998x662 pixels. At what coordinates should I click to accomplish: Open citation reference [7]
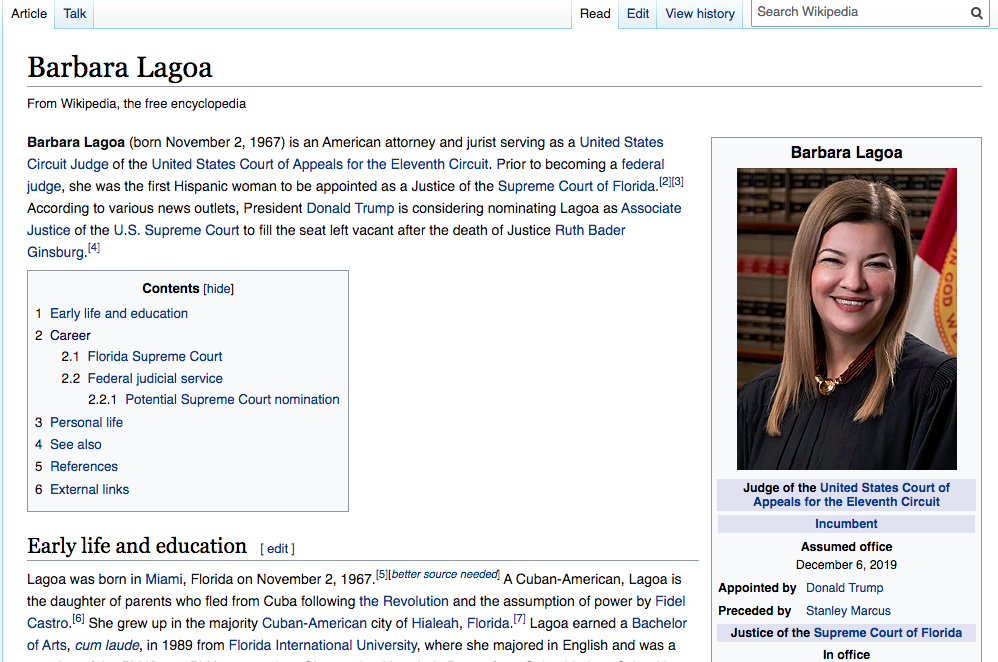(x=519, y=618)
